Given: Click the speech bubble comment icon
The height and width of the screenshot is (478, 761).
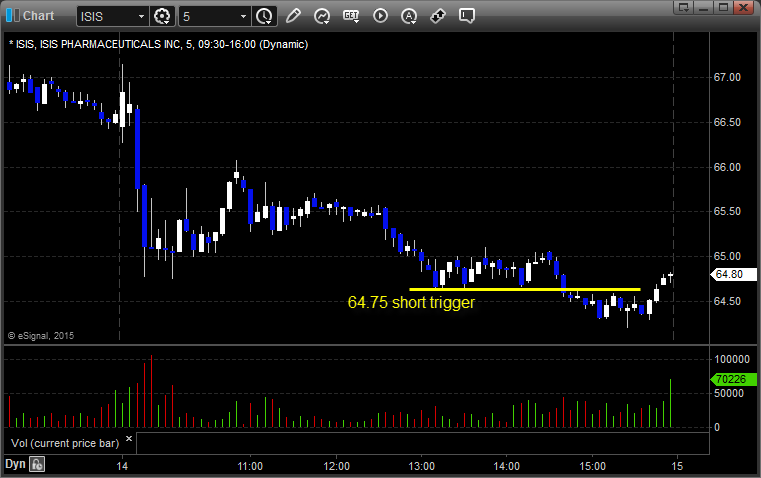Looking at the screenshot, I should 467,16.
